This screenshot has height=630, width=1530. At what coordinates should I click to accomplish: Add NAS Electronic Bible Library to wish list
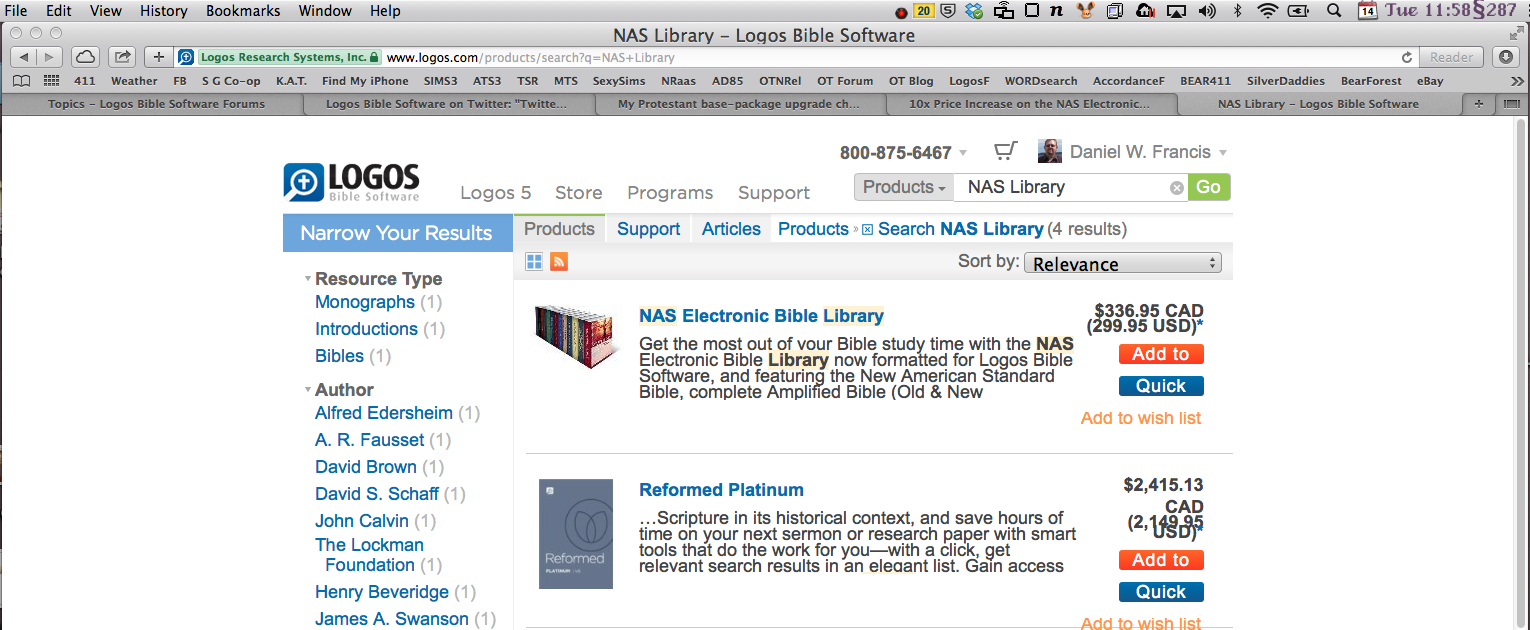tap(1141, 418)
